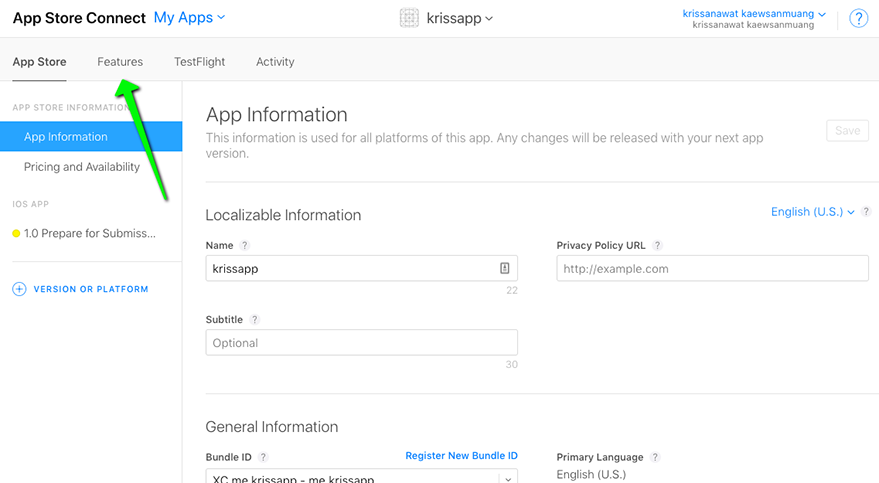Click the Save button

pos(847,131)
